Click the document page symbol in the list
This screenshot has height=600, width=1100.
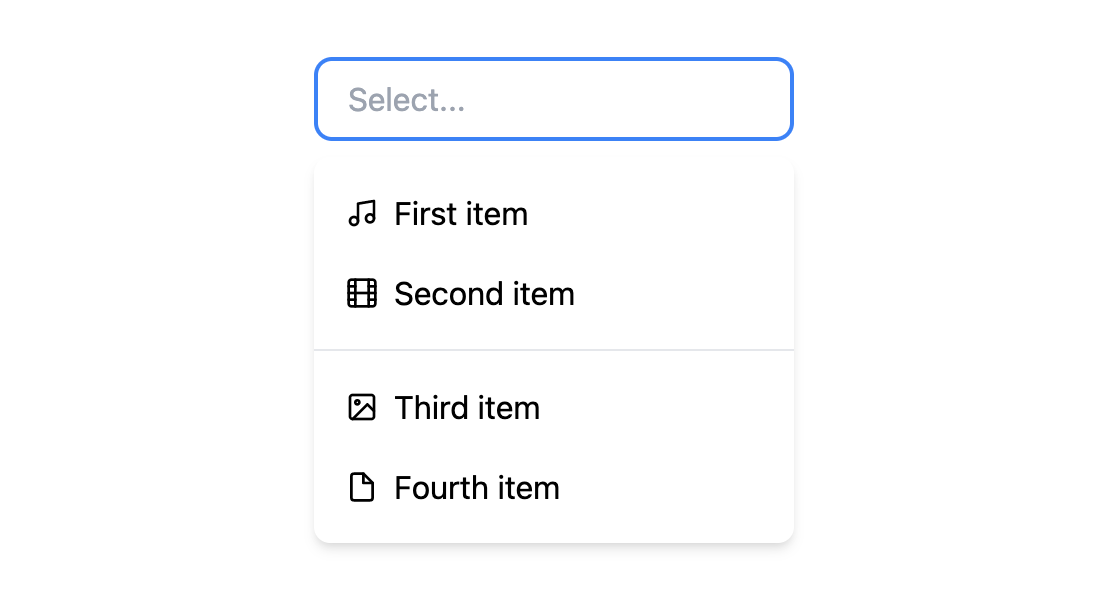(x=362, y=487)
